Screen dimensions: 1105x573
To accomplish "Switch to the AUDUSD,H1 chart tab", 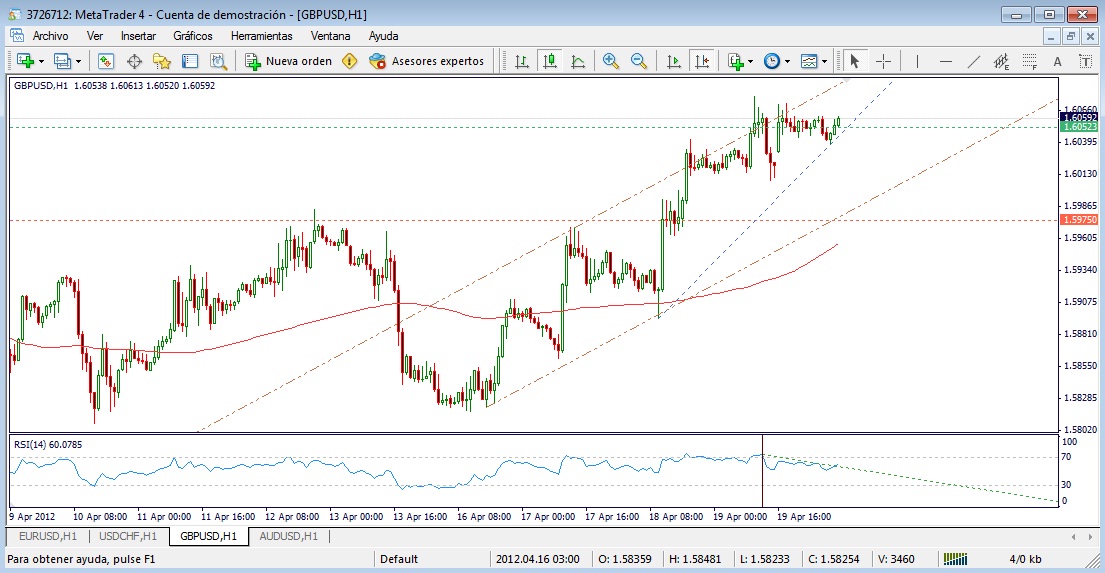I will pyautogui.click(x=288, y=536).
